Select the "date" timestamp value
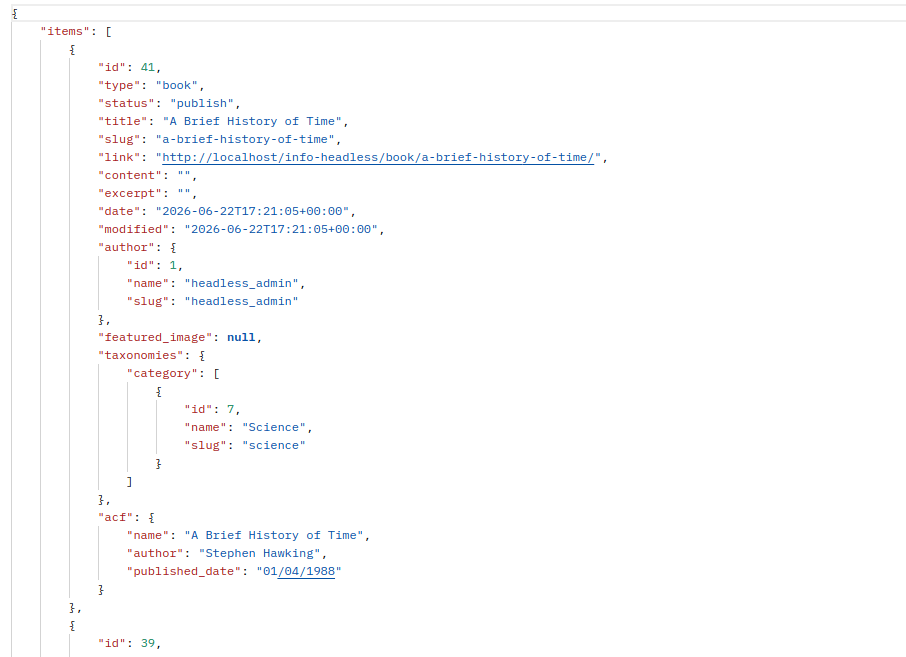This screenshot has width=906, height=657. (252, 211)
